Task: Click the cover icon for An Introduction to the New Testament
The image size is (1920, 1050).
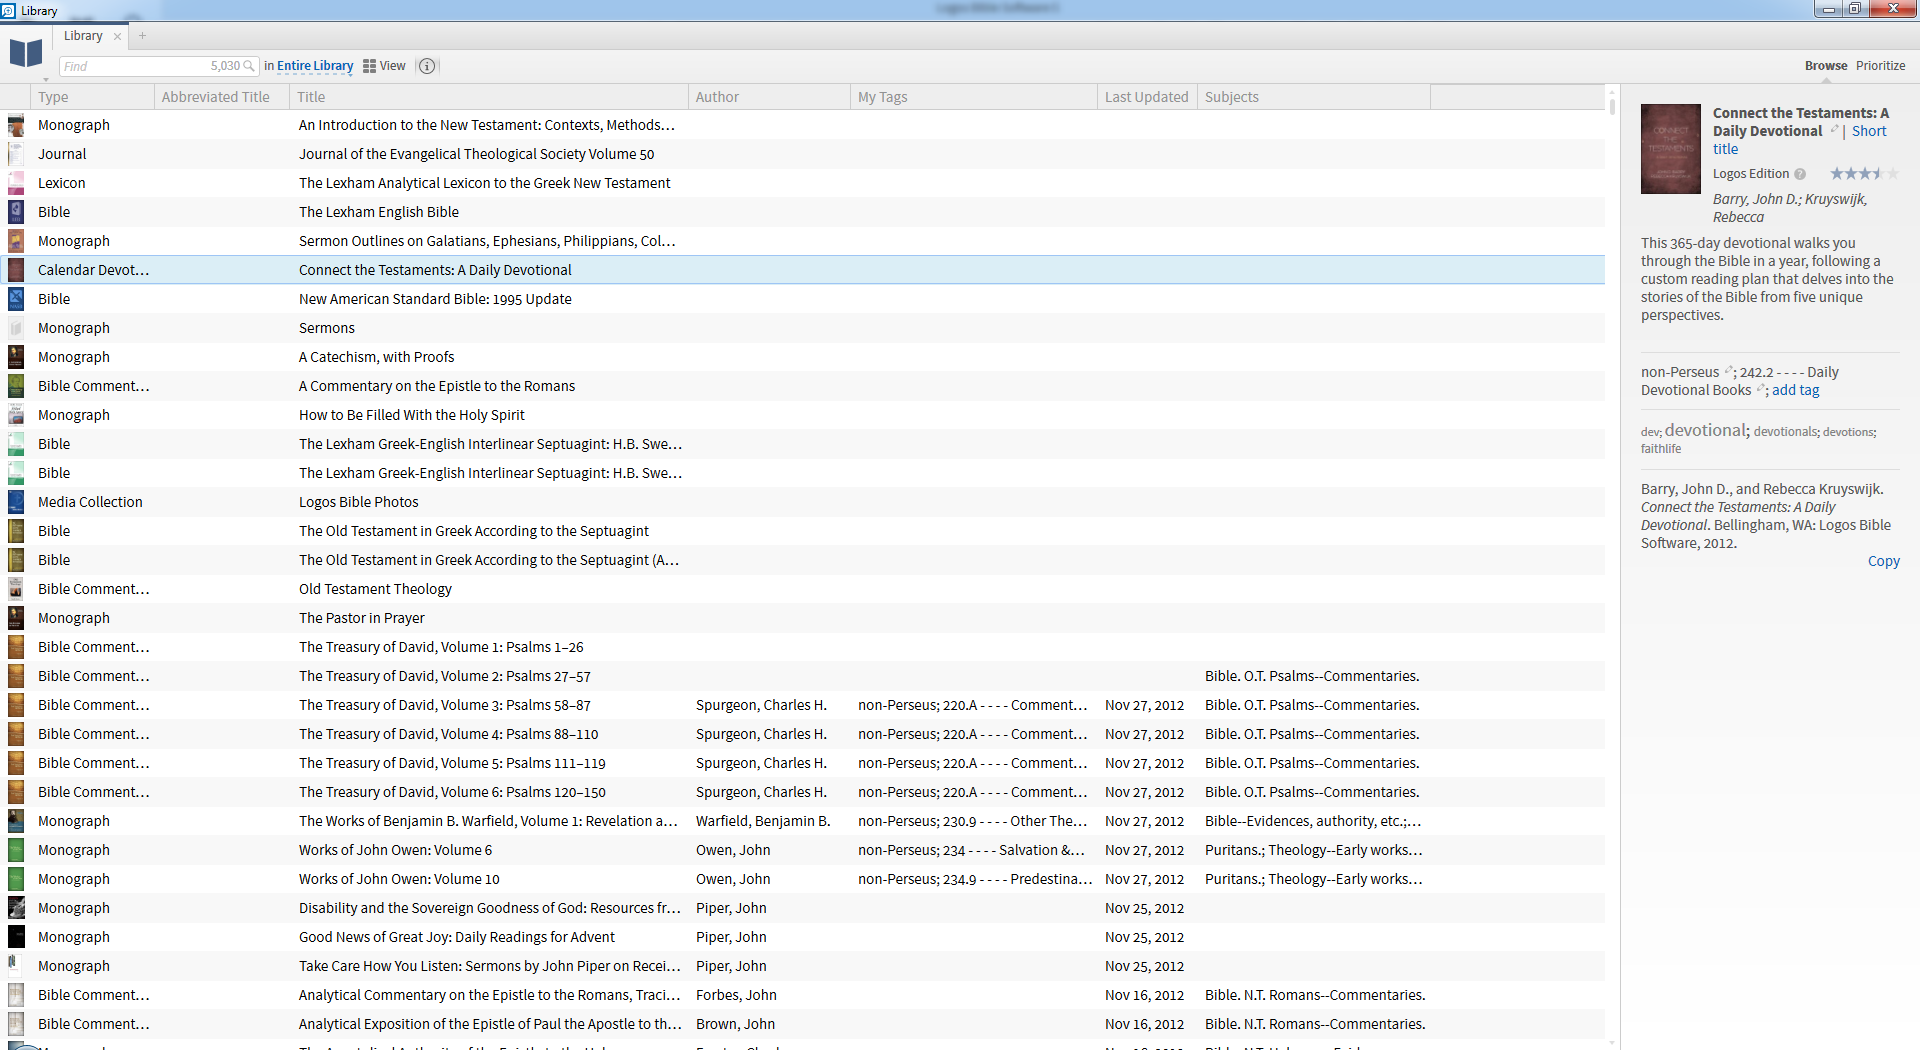Action: [16, 125]
